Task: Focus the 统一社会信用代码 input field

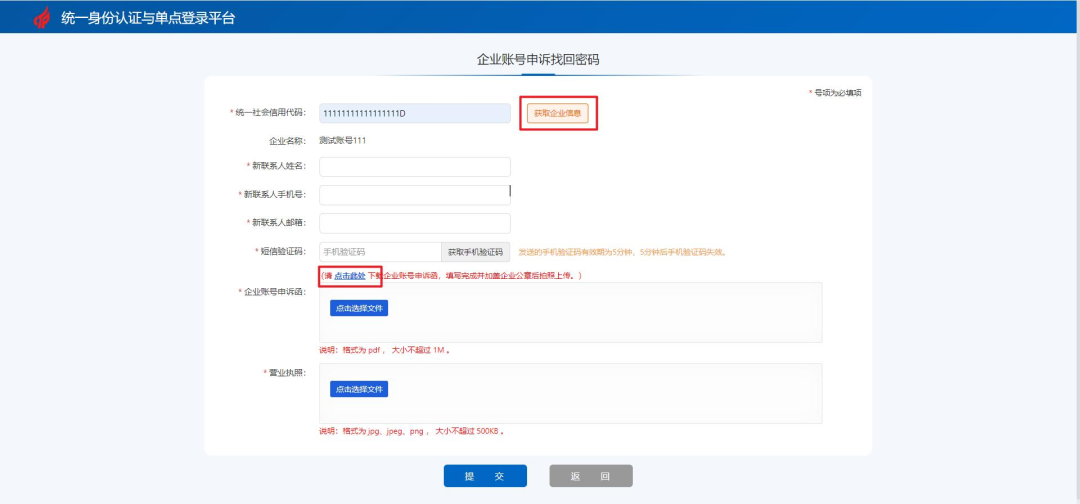Action: pyautogui.click(x=415, y=113)
